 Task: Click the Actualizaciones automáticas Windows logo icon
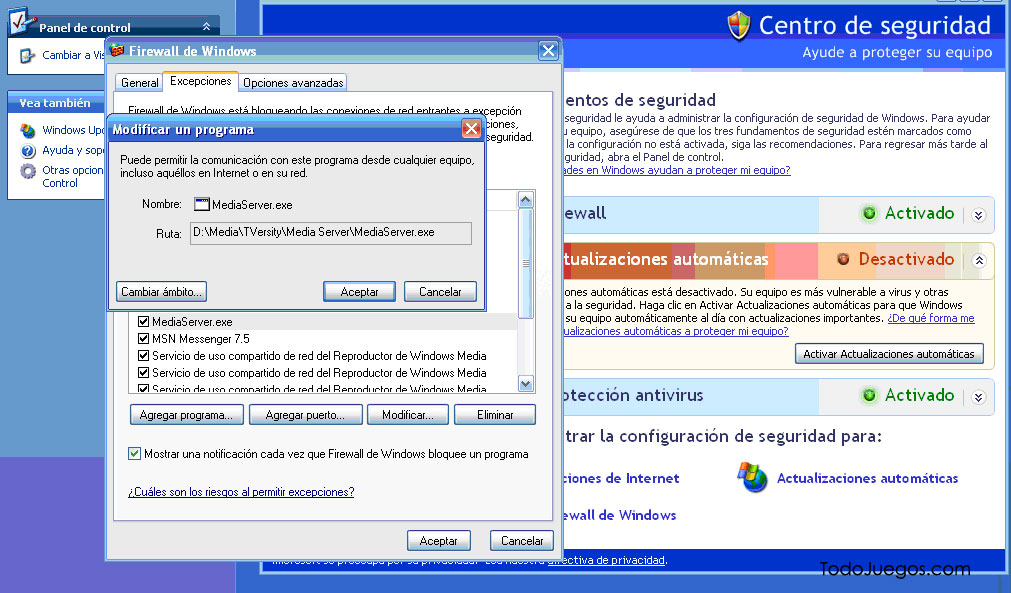click(x=752, y=478)
